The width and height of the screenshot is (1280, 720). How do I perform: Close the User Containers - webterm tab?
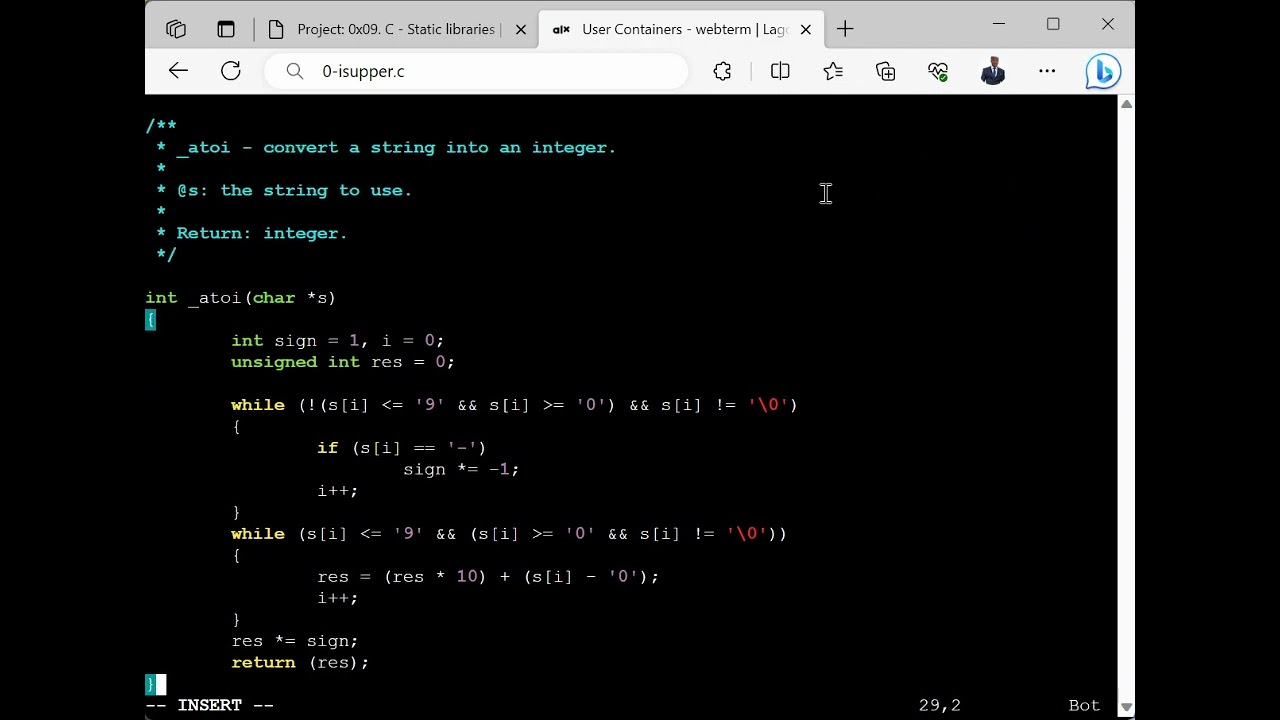pyautogui.click(x=806, y=29)
